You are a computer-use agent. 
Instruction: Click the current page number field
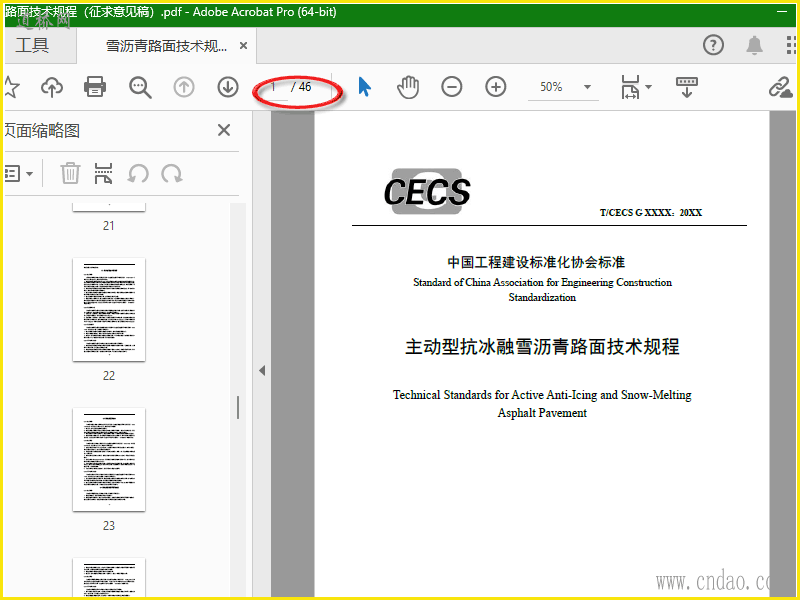[x=274, y=87]
